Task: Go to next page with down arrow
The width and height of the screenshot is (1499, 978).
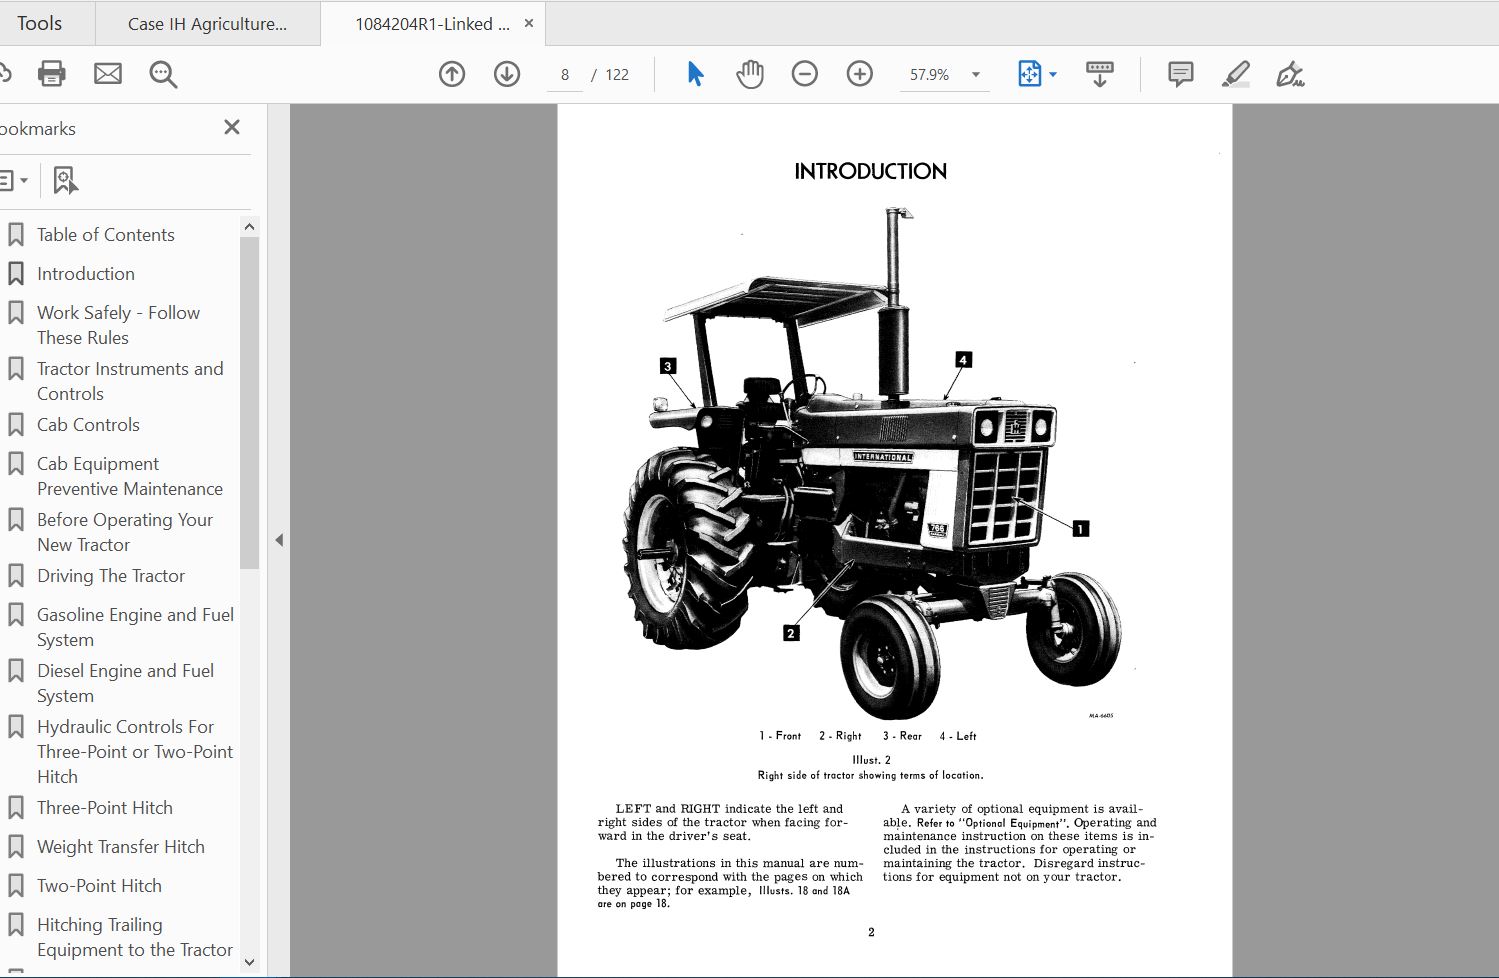Action: click(x=506, y=73)
